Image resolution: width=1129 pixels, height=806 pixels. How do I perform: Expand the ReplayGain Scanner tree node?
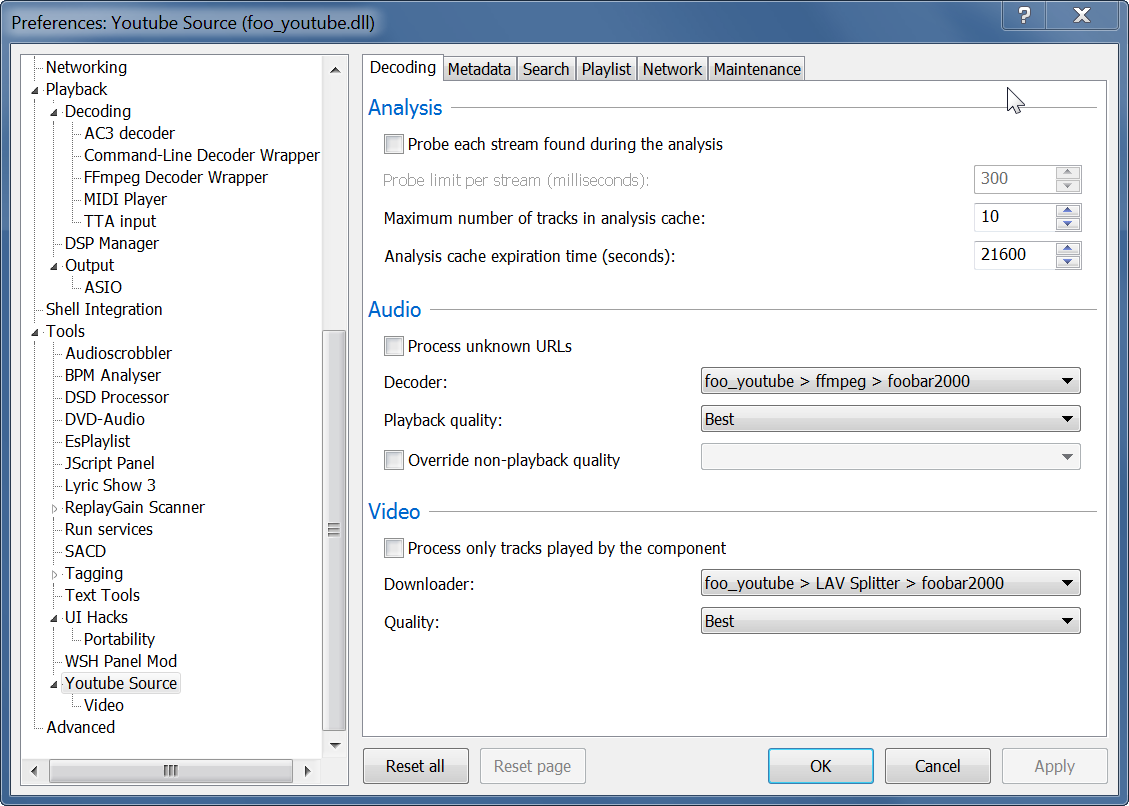pyautogui.click(x=54, y=508)
